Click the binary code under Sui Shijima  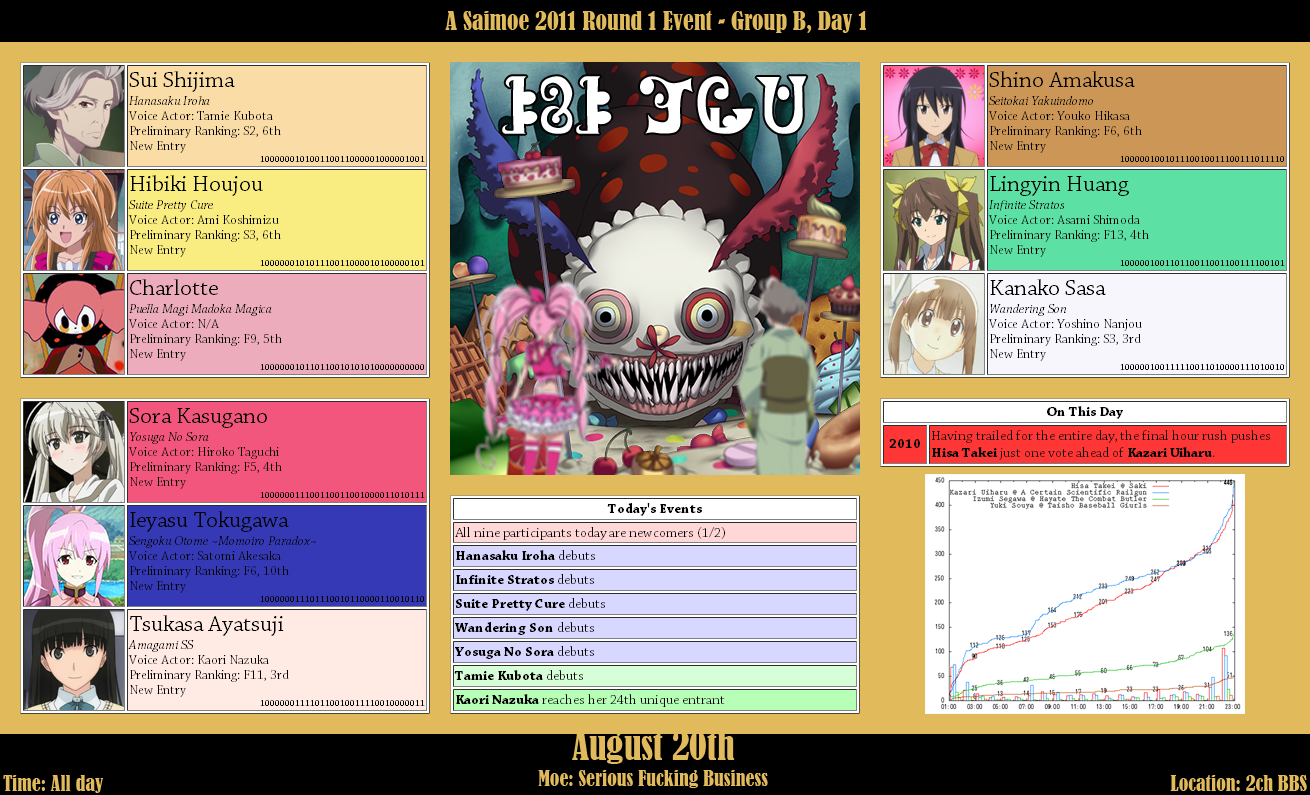coord(343,159)
